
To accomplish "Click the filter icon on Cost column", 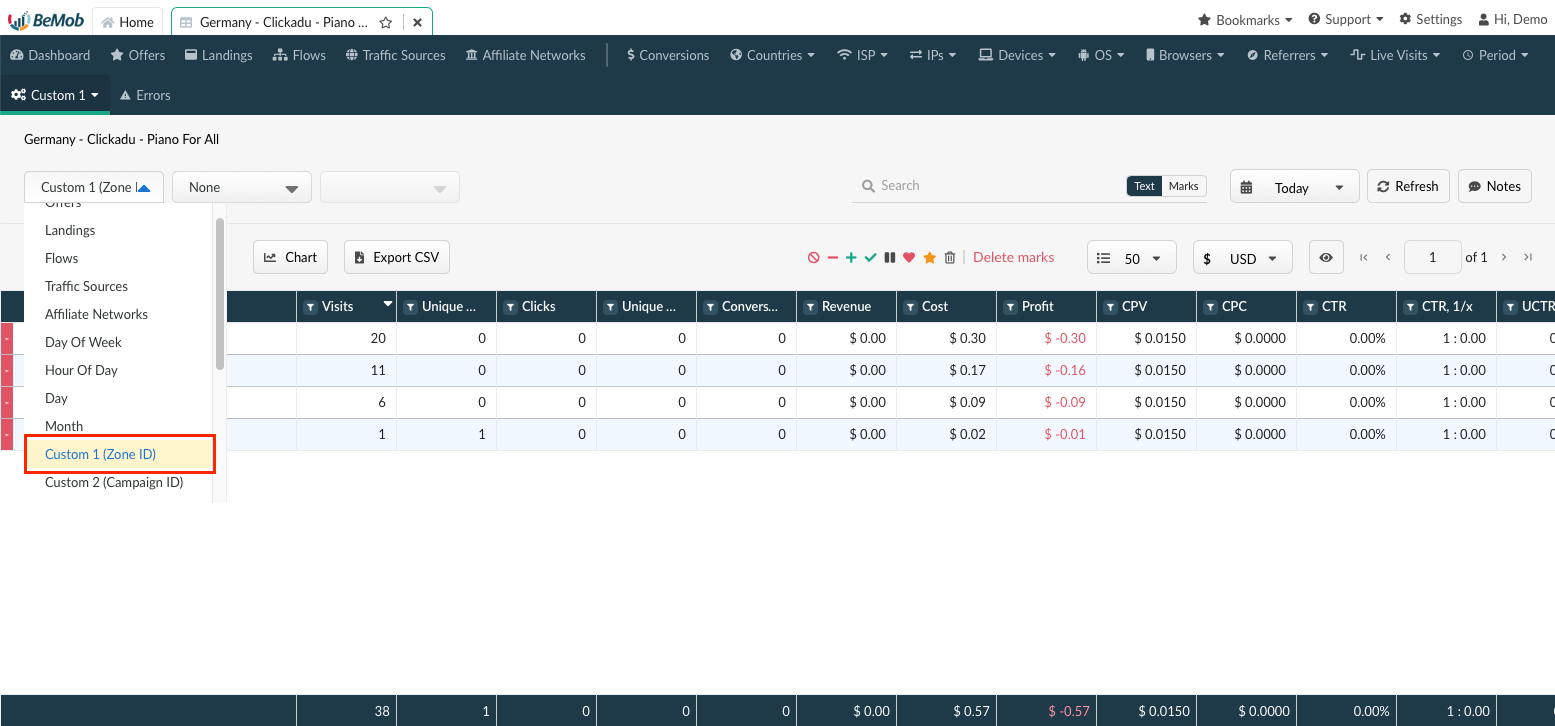I will (x=910, y=307).
